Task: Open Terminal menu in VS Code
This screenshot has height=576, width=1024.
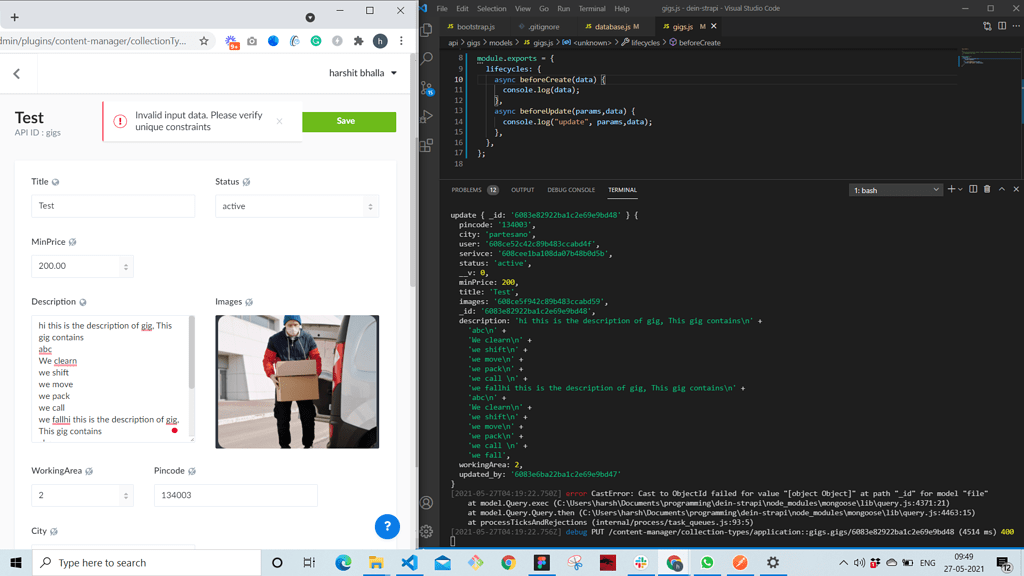Action: coord(592,8)
